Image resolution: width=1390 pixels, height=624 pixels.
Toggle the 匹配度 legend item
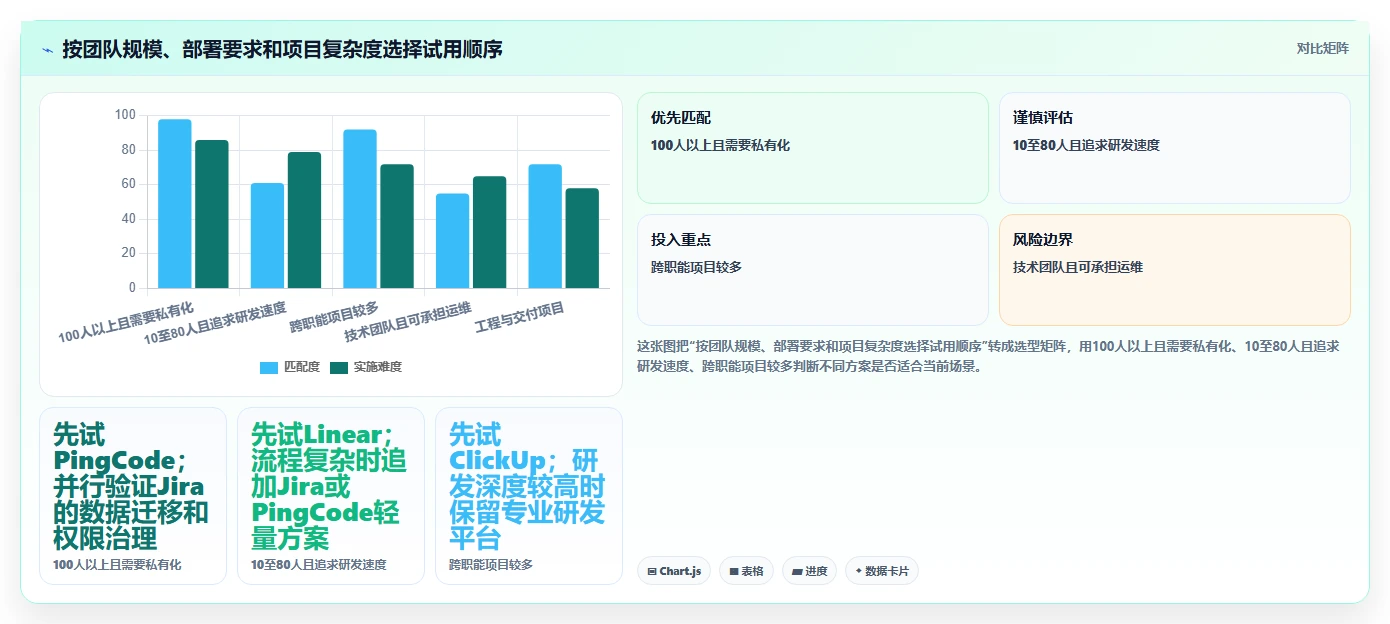pyautogui.click(x=290, y=367)
